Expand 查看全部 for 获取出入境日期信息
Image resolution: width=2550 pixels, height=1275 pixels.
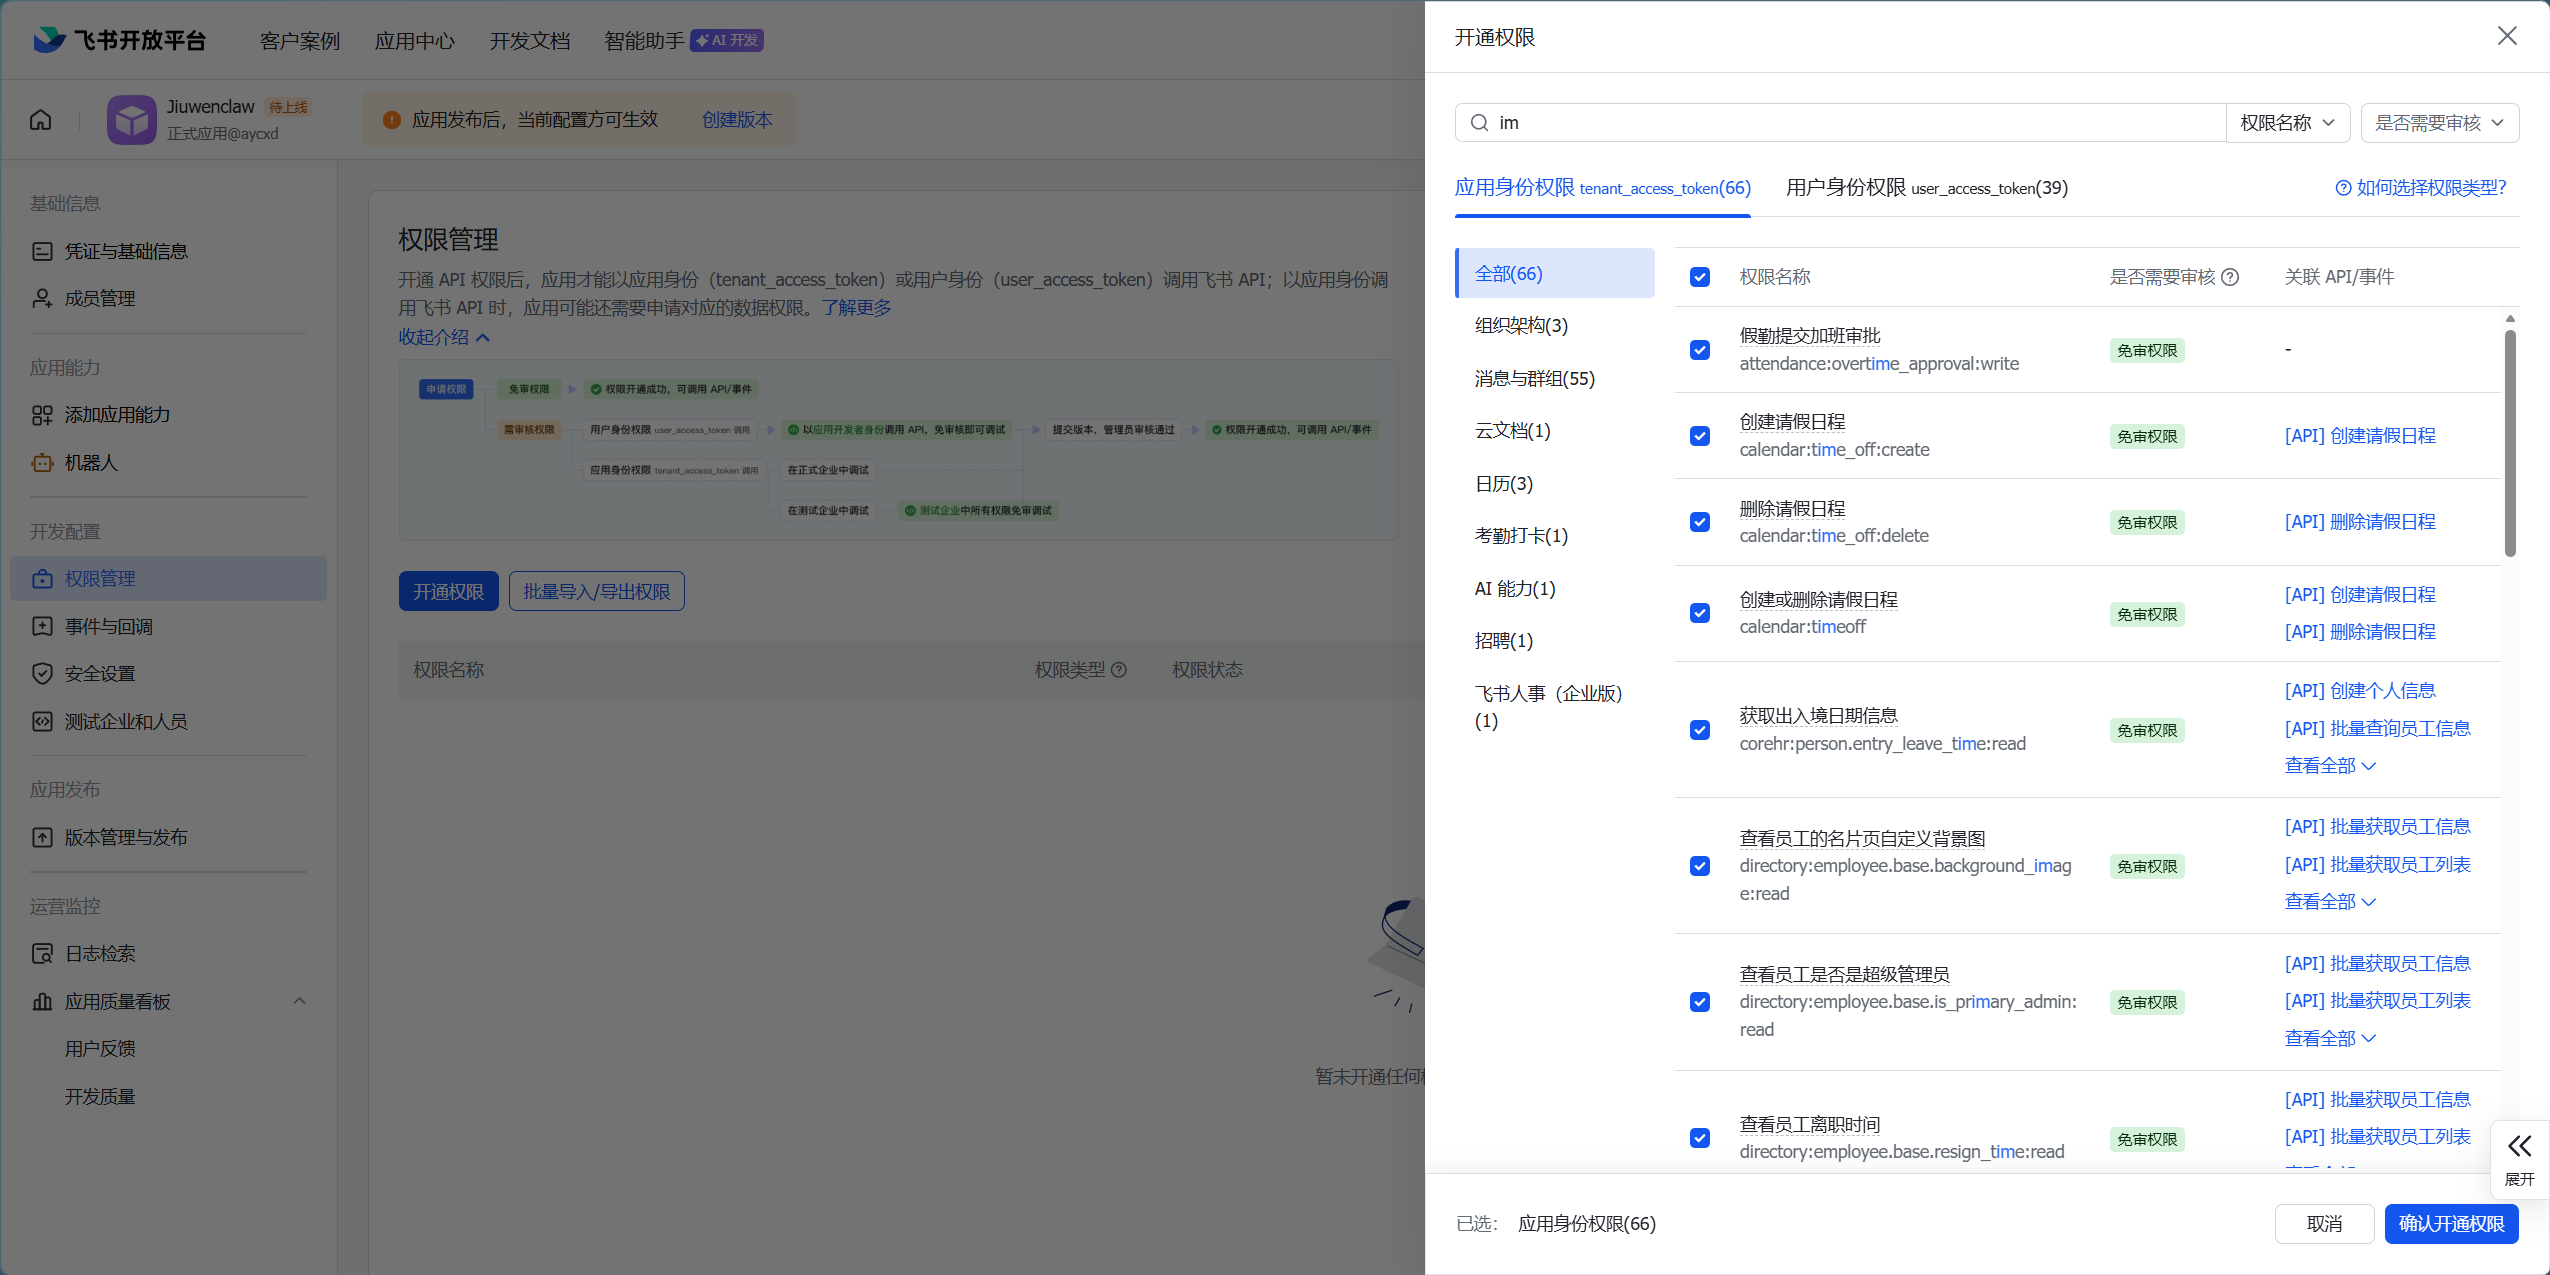pos(2329,766)
